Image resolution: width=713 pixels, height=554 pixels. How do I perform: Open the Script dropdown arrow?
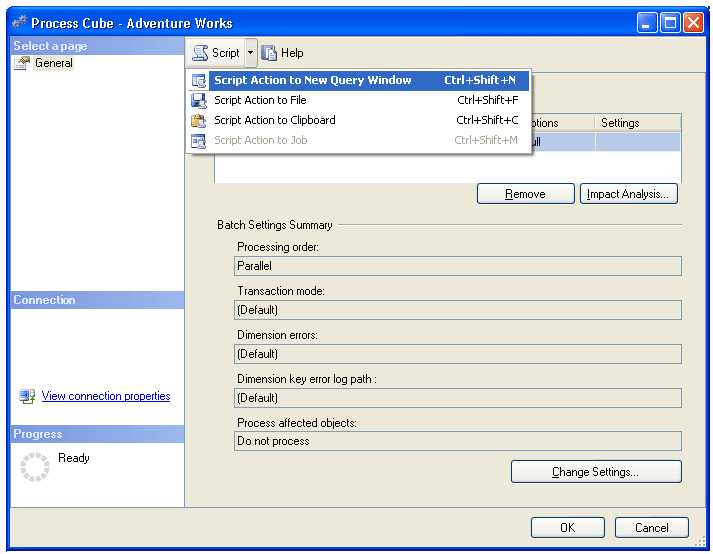(x=250, y=53)
